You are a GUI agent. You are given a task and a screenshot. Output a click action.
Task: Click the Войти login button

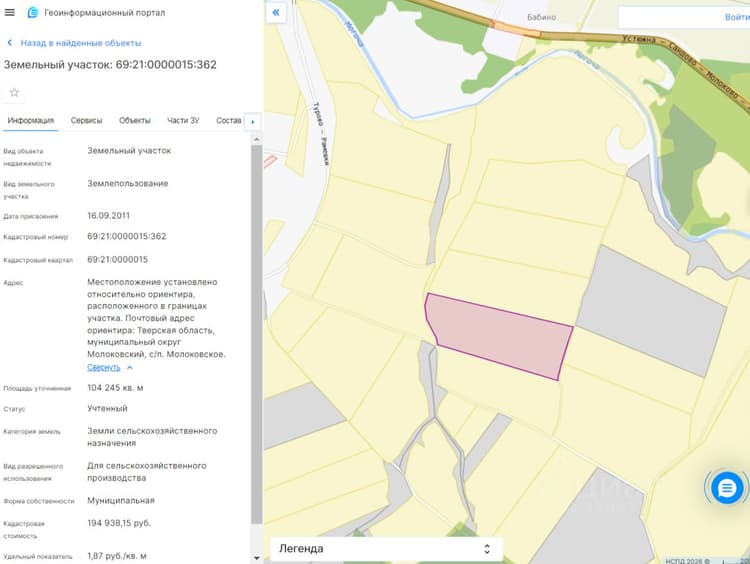(x=737, y=17)
